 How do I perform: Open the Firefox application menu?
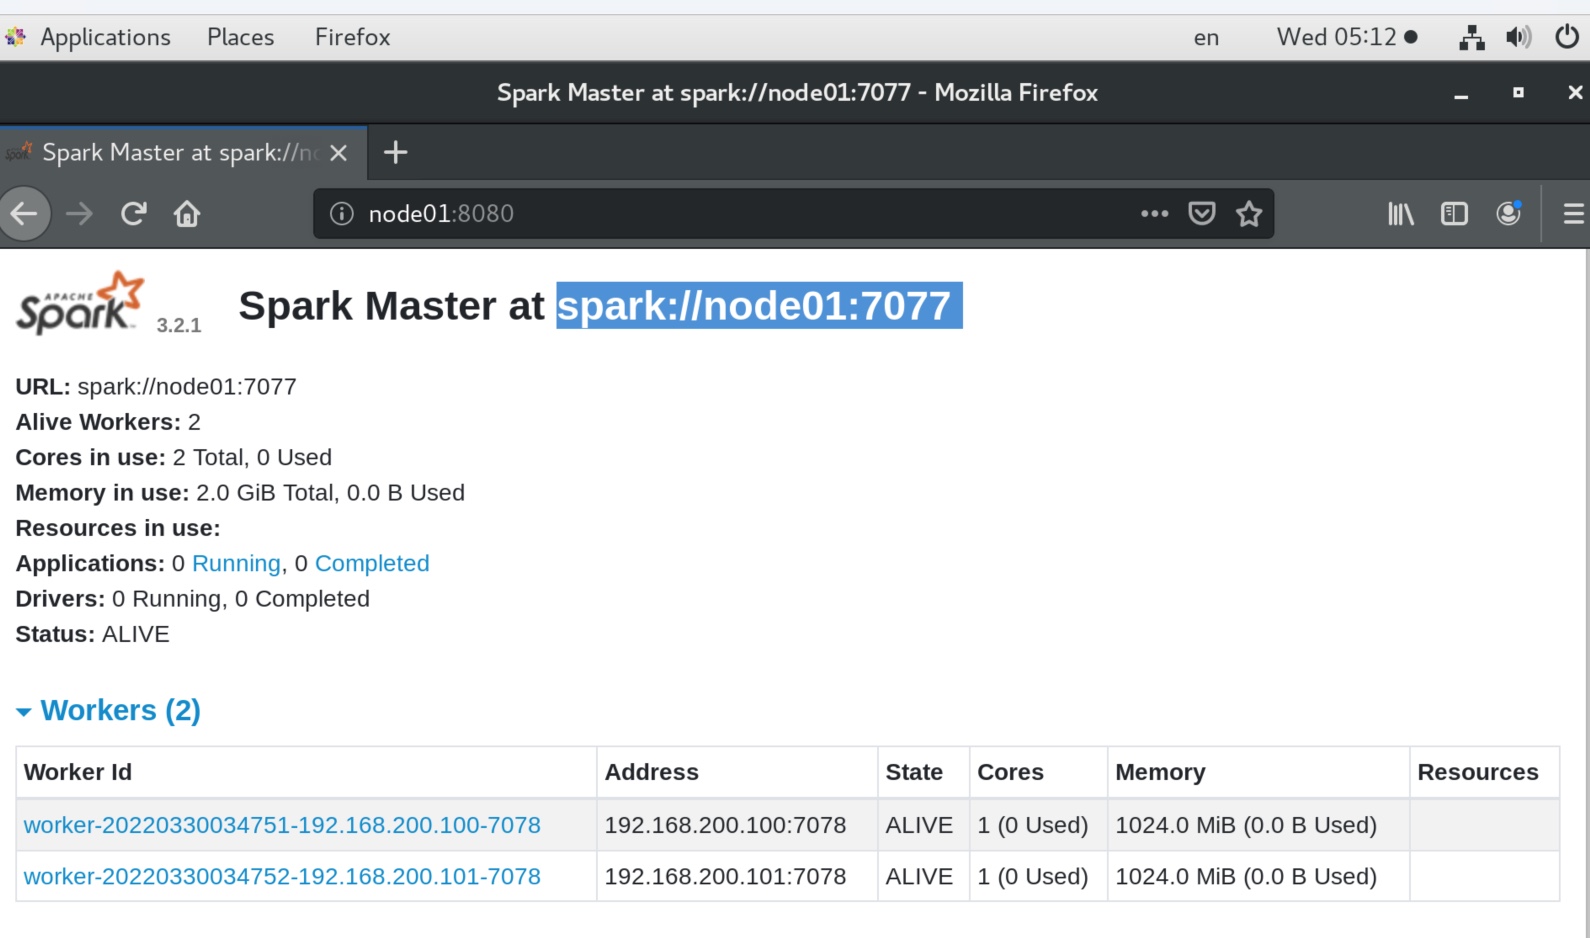tap(352, 37)
